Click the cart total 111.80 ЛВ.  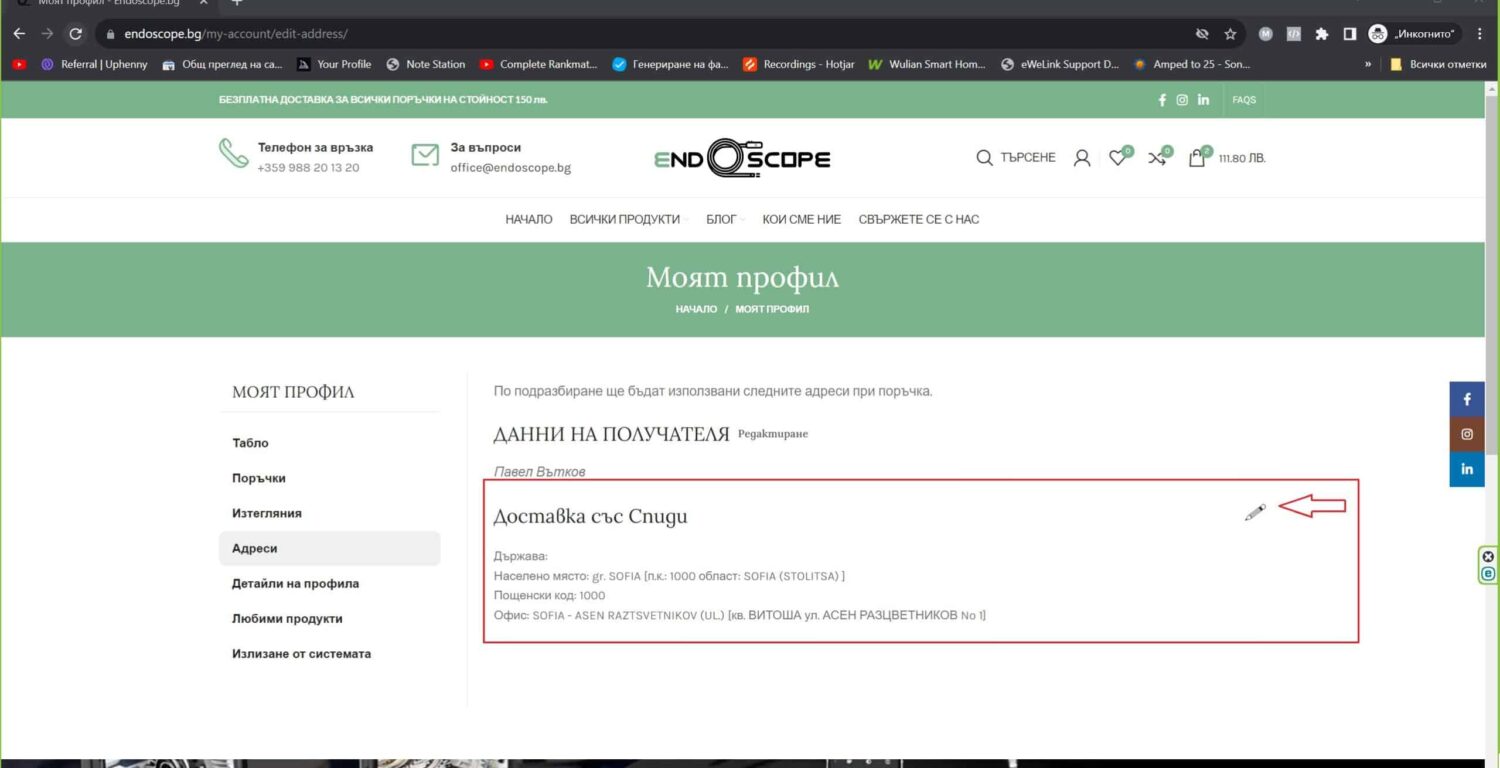(1242, 158)
